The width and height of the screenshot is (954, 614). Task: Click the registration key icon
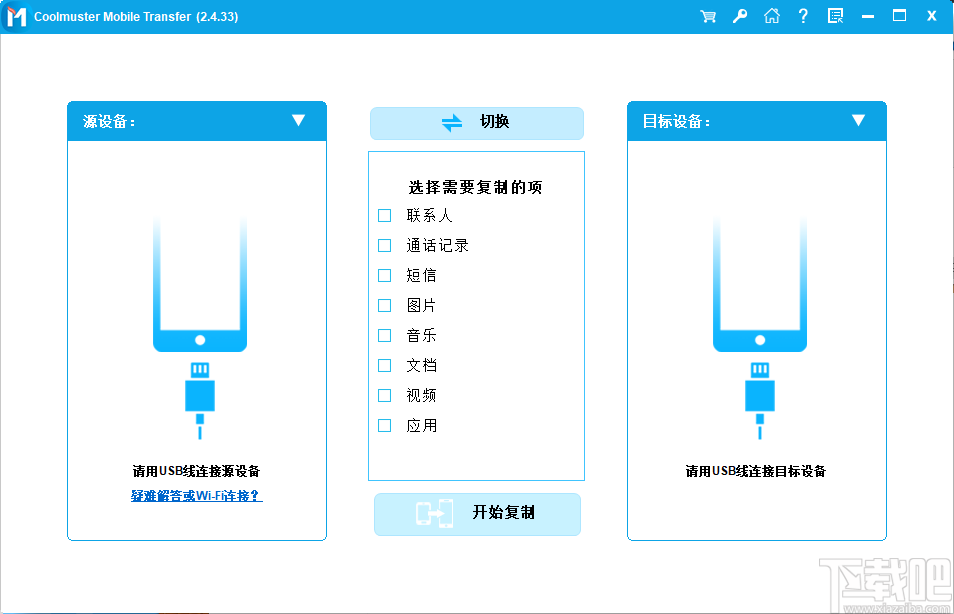pos(739,16)
